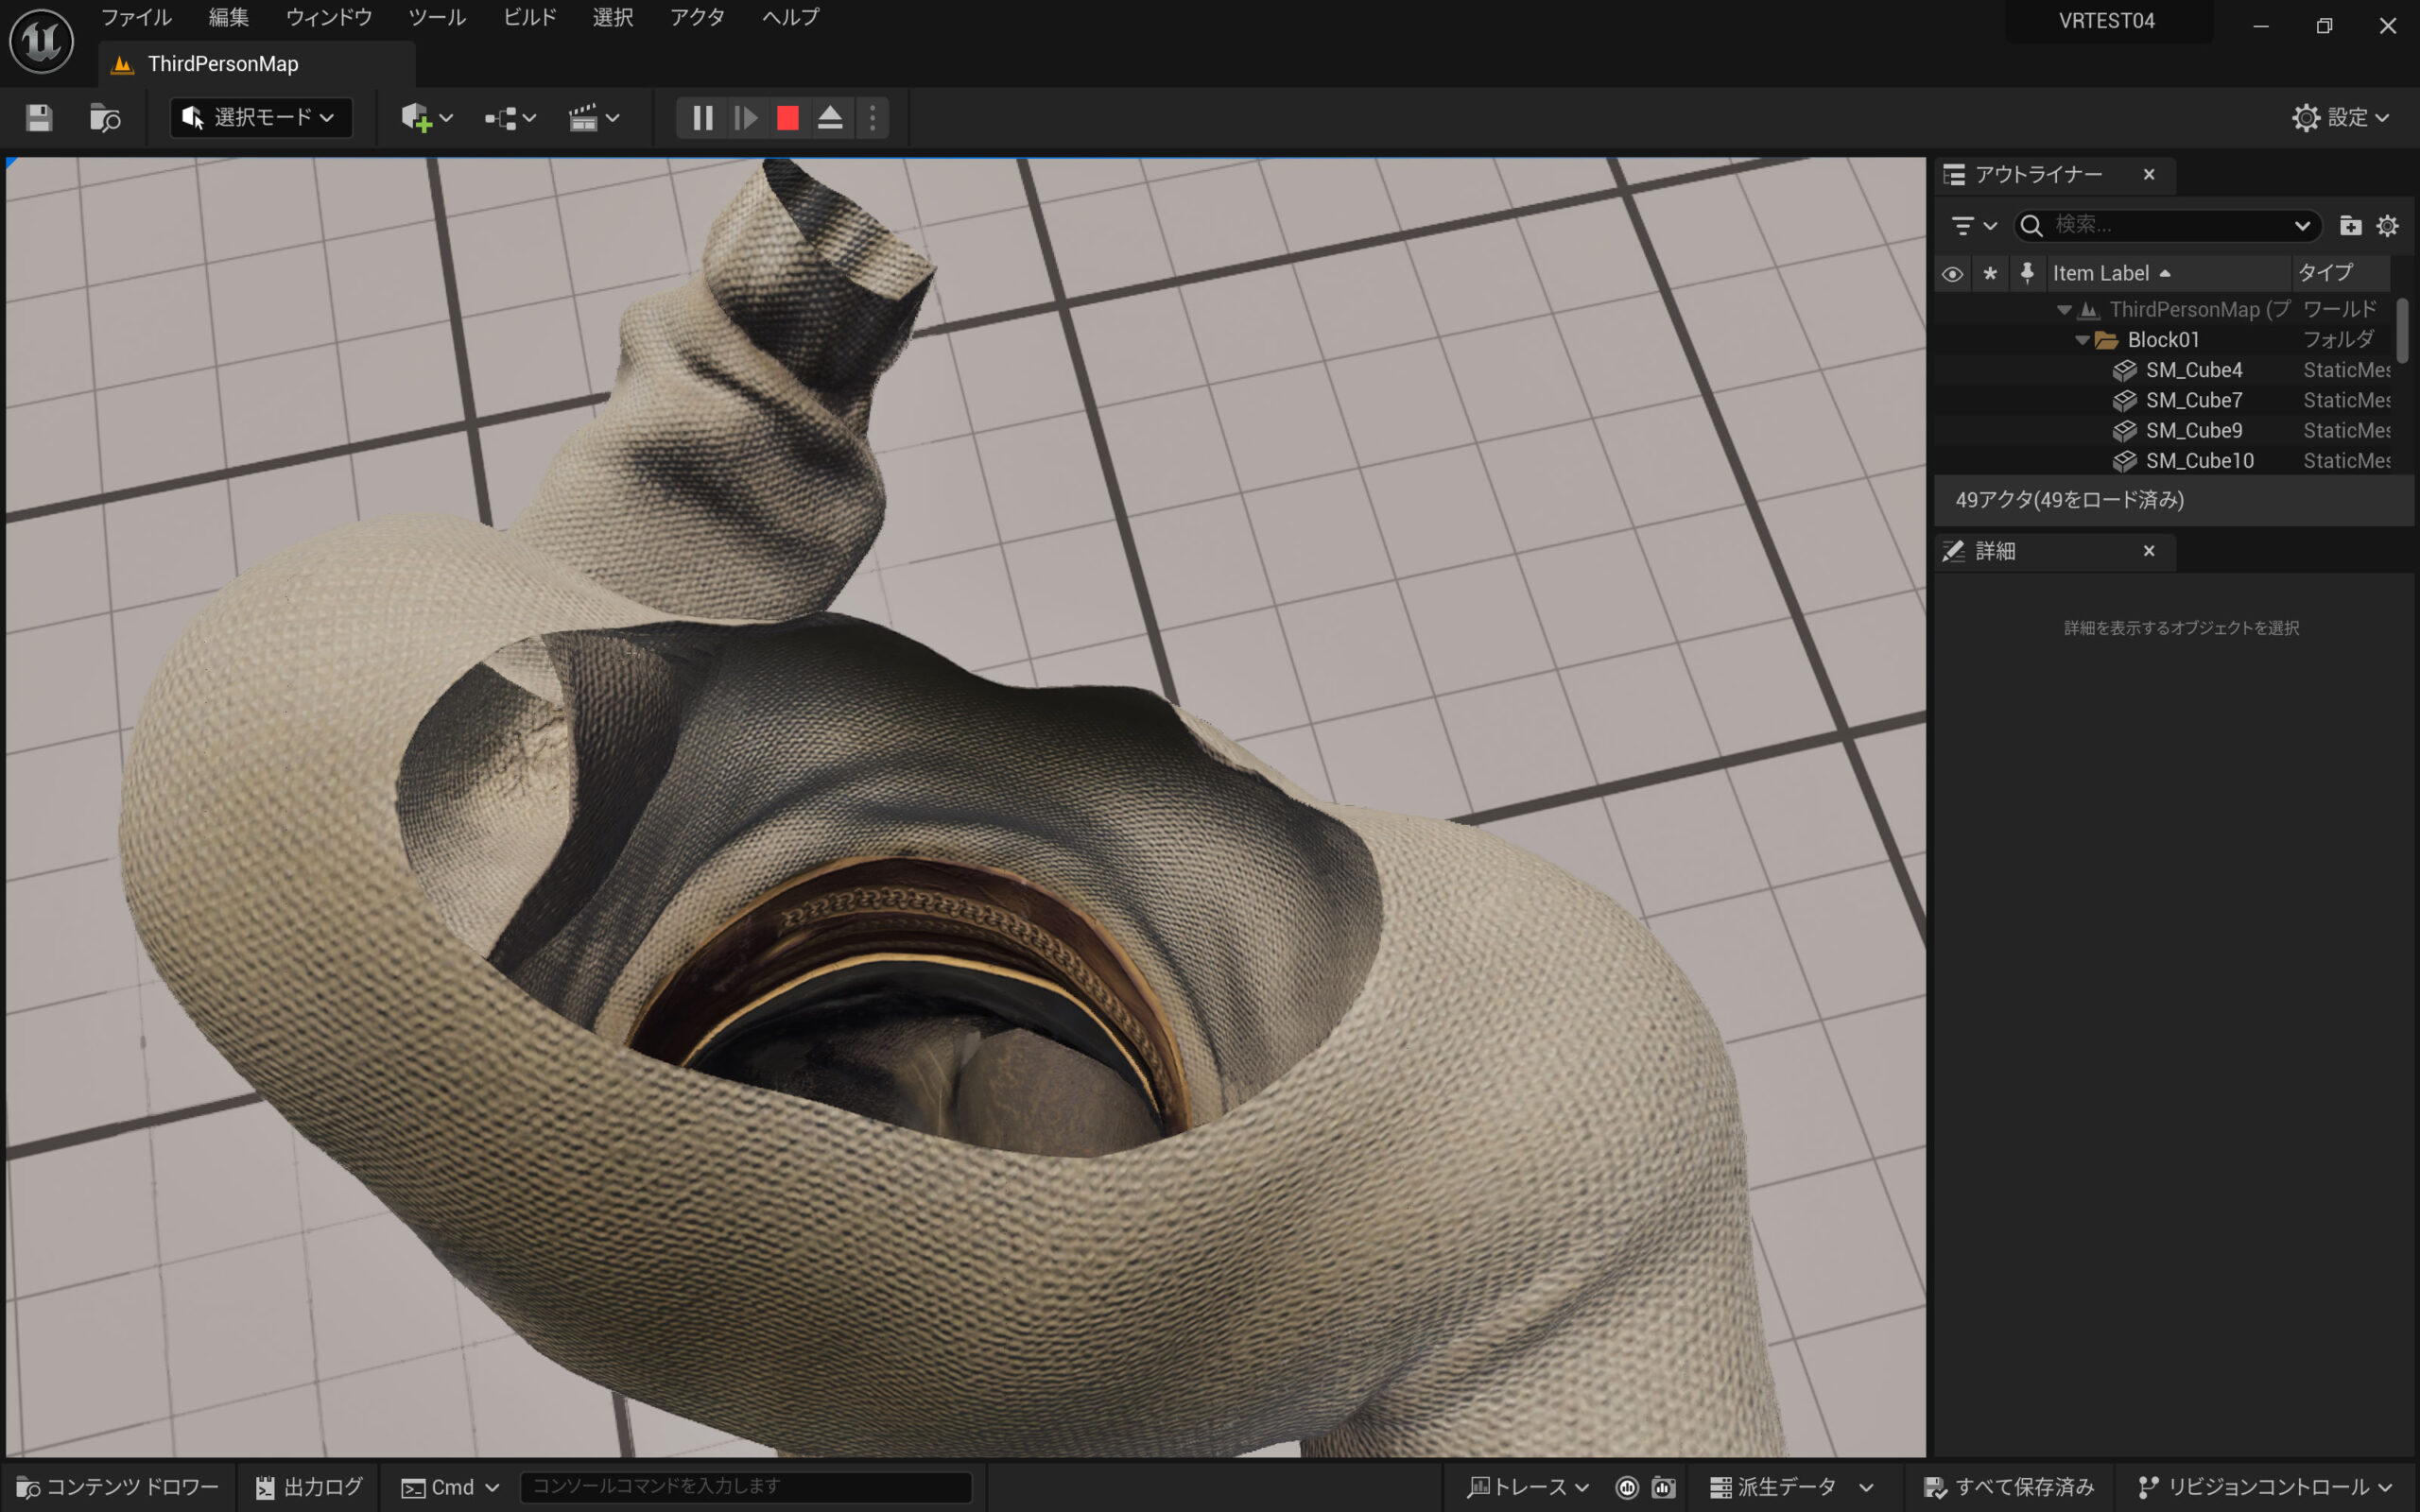Eject from the player controller

(830, 118)
